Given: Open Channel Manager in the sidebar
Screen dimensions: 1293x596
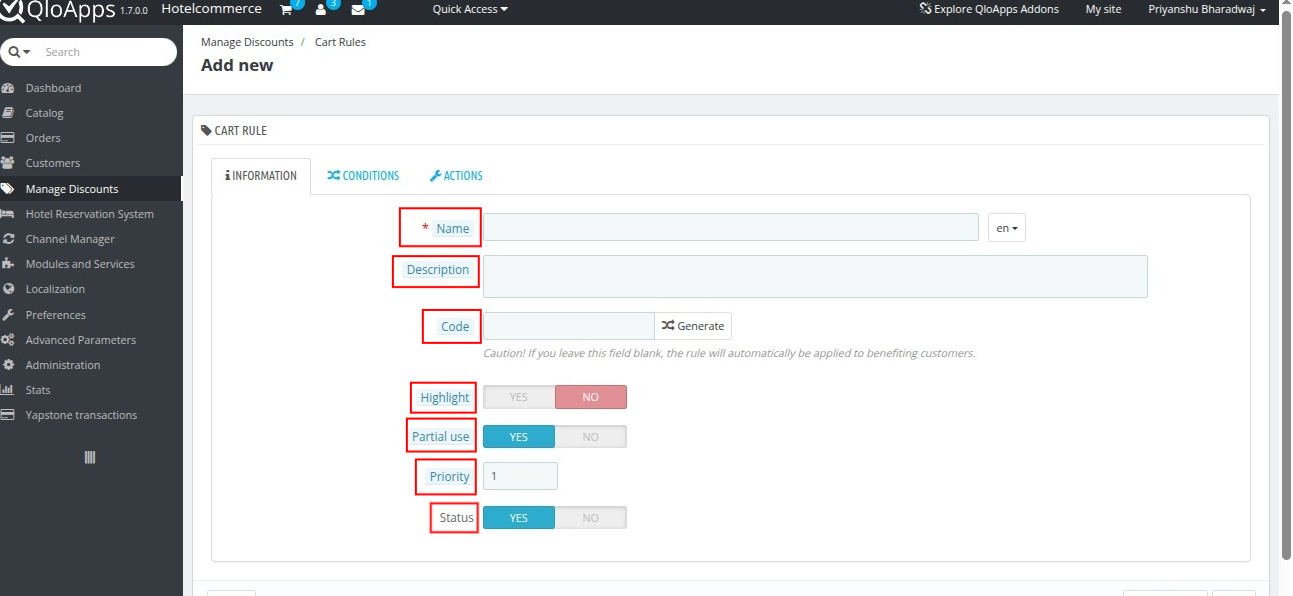Looking at the screenshot, I should click(x=70, y=239).
